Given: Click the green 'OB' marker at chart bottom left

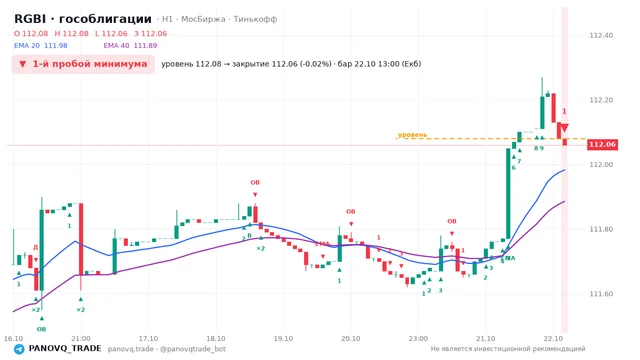Looking at the screenshot, I should pyautogui.click(x=42, y=329).
